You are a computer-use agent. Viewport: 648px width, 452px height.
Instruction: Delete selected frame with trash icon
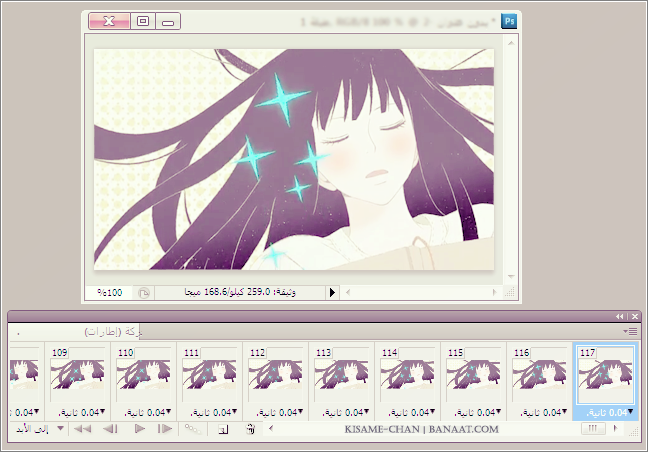(x=250, y=428)
